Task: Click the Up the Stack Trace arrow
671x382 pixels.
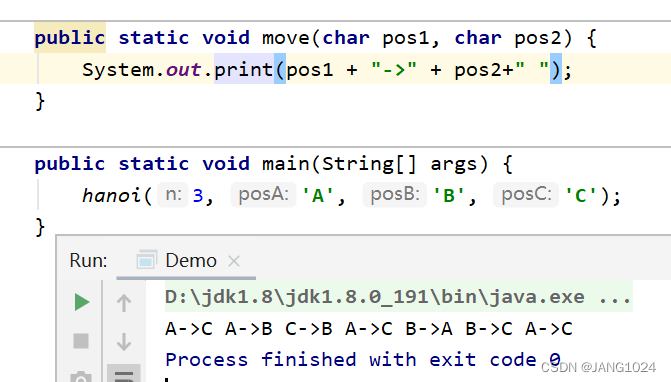Action: (x=124, y=302)
